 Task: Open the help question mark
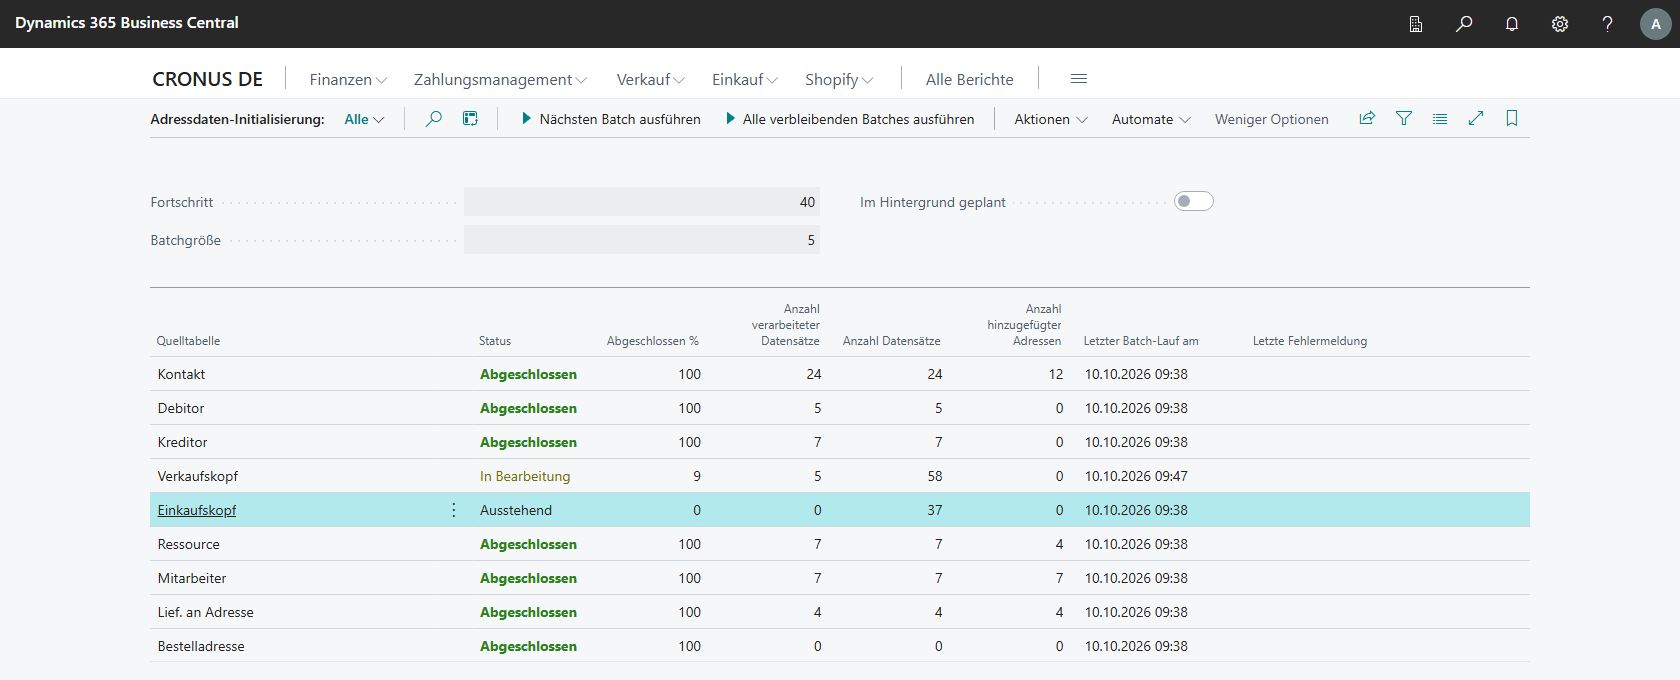click(1608, 24)
